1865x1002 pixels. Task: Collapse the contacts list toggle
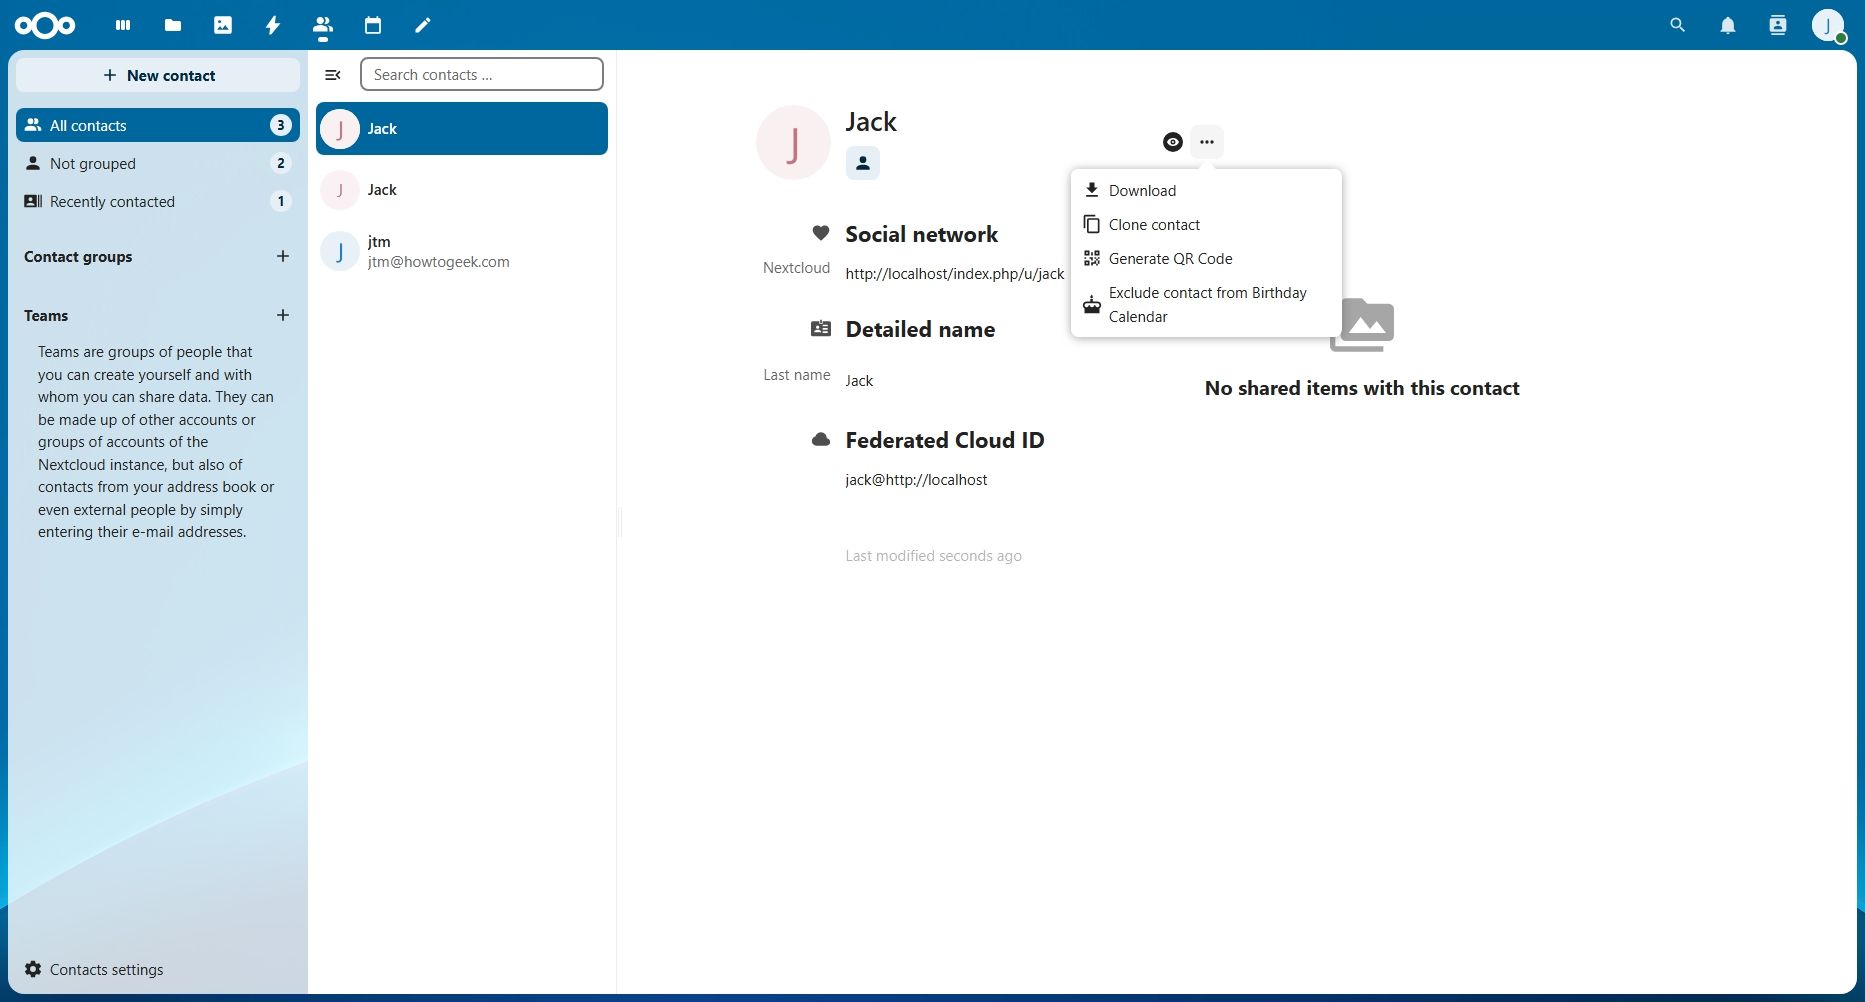click(333, 75)
